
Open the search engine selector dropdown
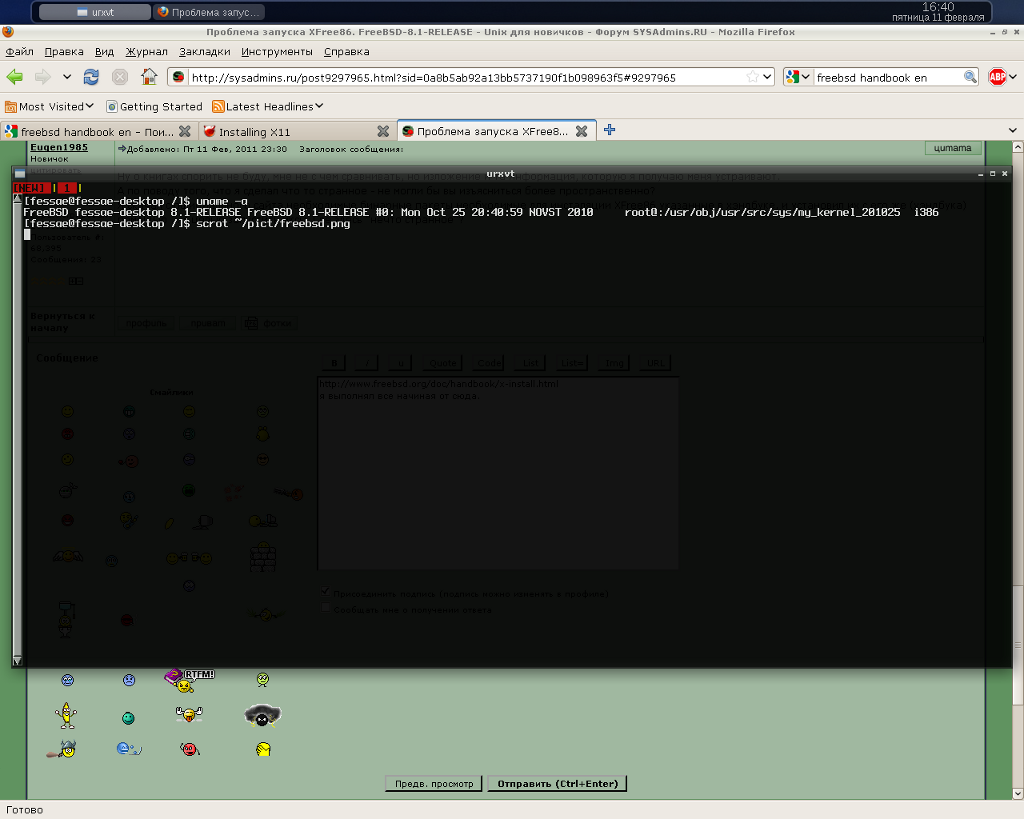coord(797,77)
